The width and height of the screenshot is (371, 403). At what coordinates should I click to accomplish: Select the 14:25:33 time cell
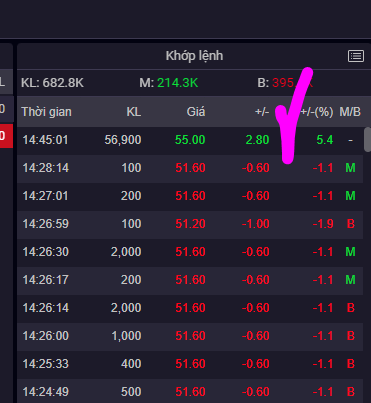point(46,364)
